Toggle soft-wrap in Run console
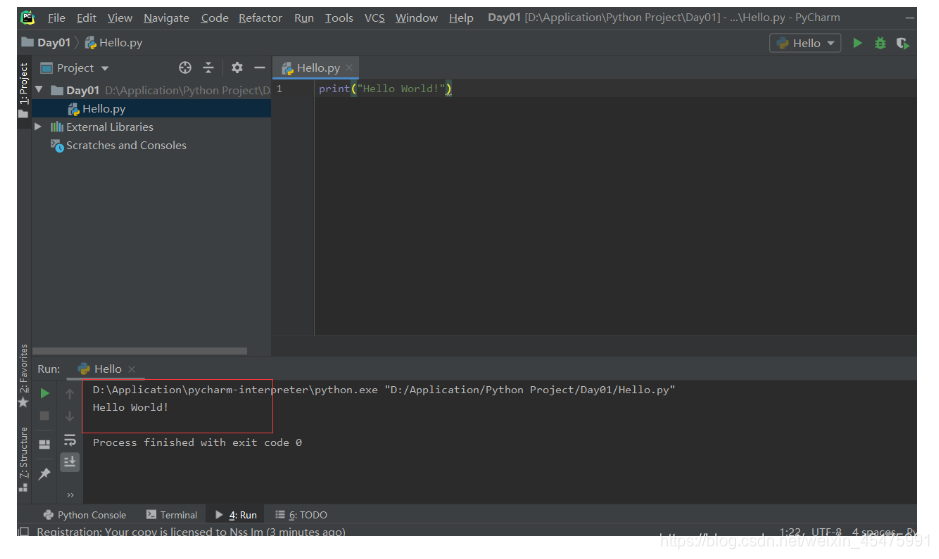The height and width of the screenshot is (559, 939). [69, 440]
